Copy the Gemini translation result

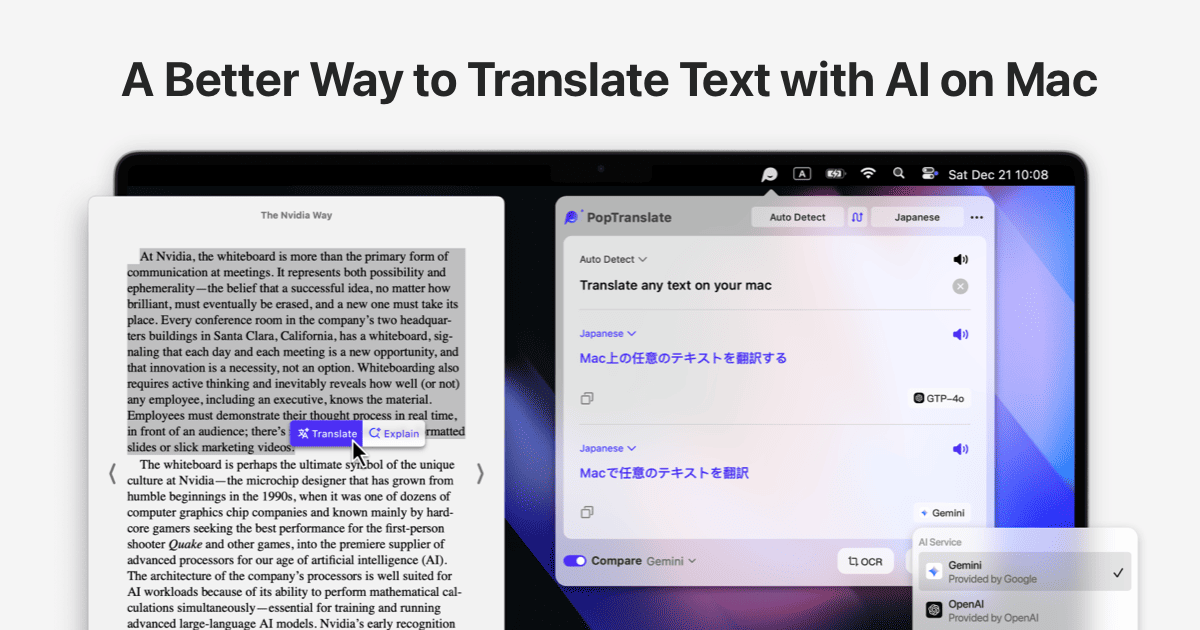point(587,512)
